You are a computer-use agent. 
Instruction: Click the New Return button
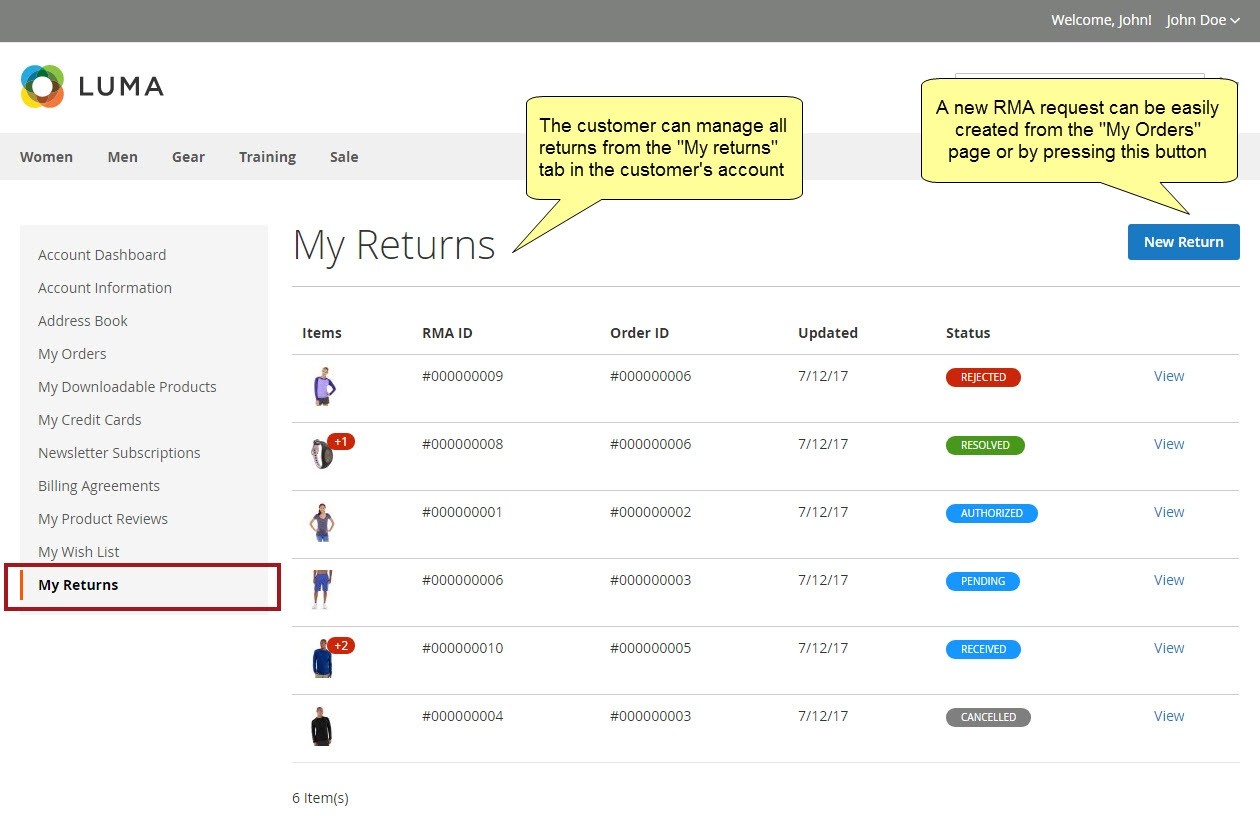point(1184,242)
